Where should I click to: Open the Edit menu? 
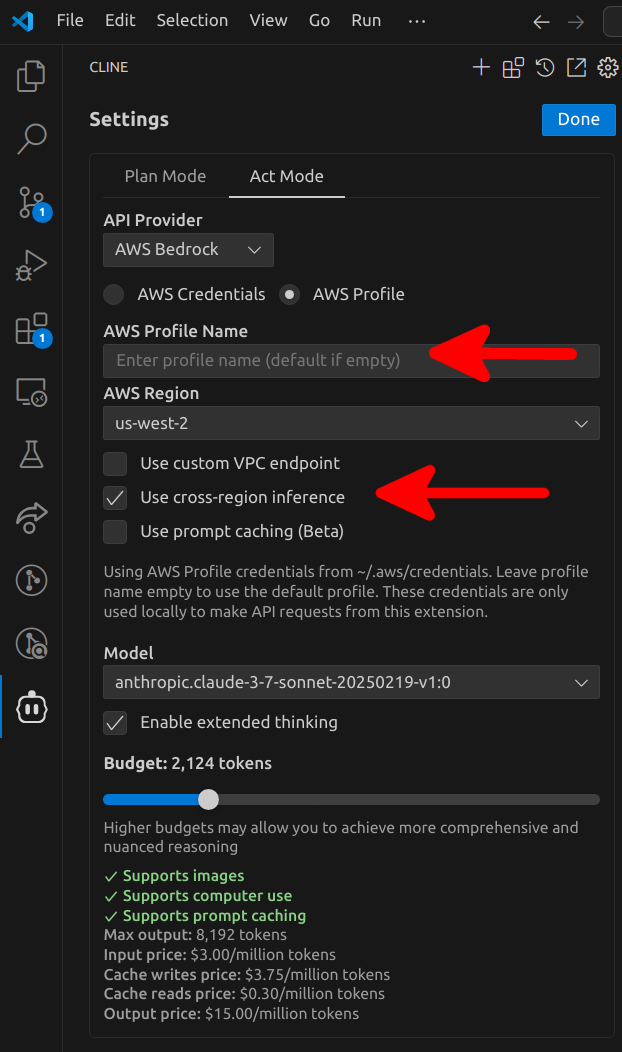(x=120, y=21)
